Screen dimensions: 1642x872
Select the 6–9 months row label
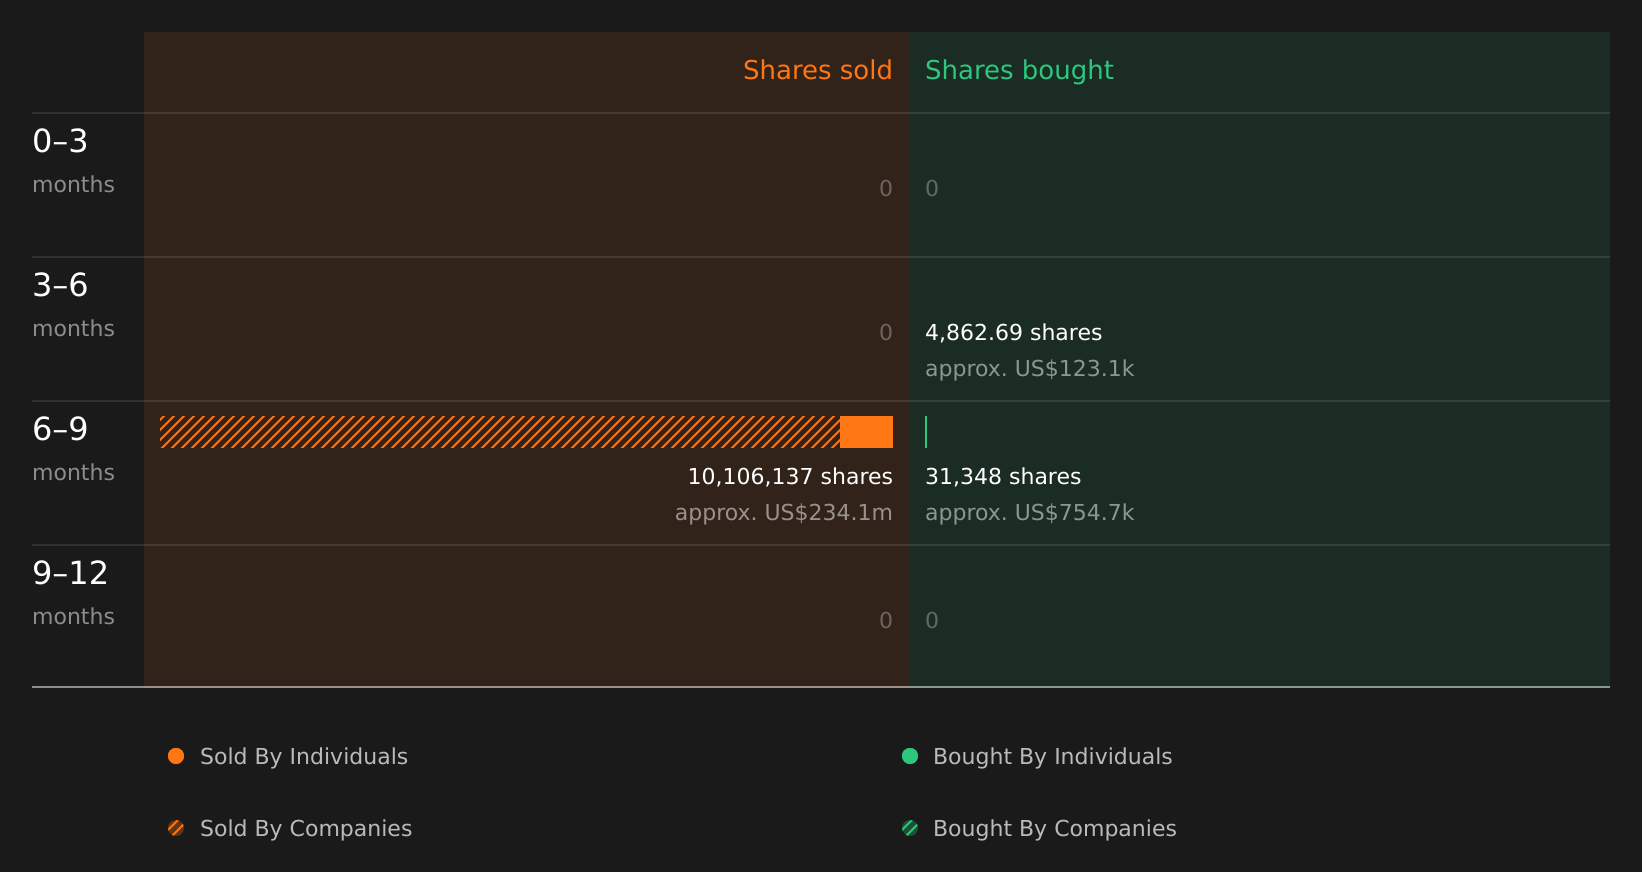pyautogui.click(x=73, y=449)
